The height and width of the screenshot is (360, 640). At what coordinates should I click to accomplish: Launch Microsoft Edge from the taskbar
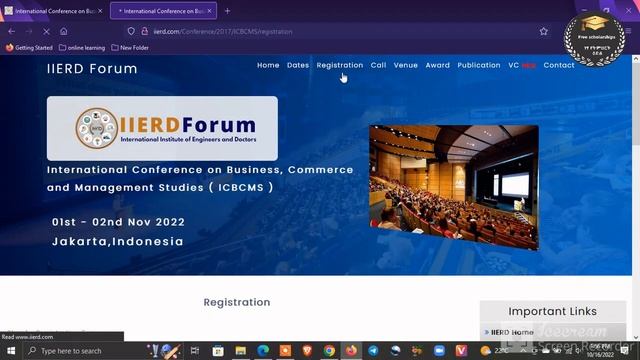coord(263,351)
